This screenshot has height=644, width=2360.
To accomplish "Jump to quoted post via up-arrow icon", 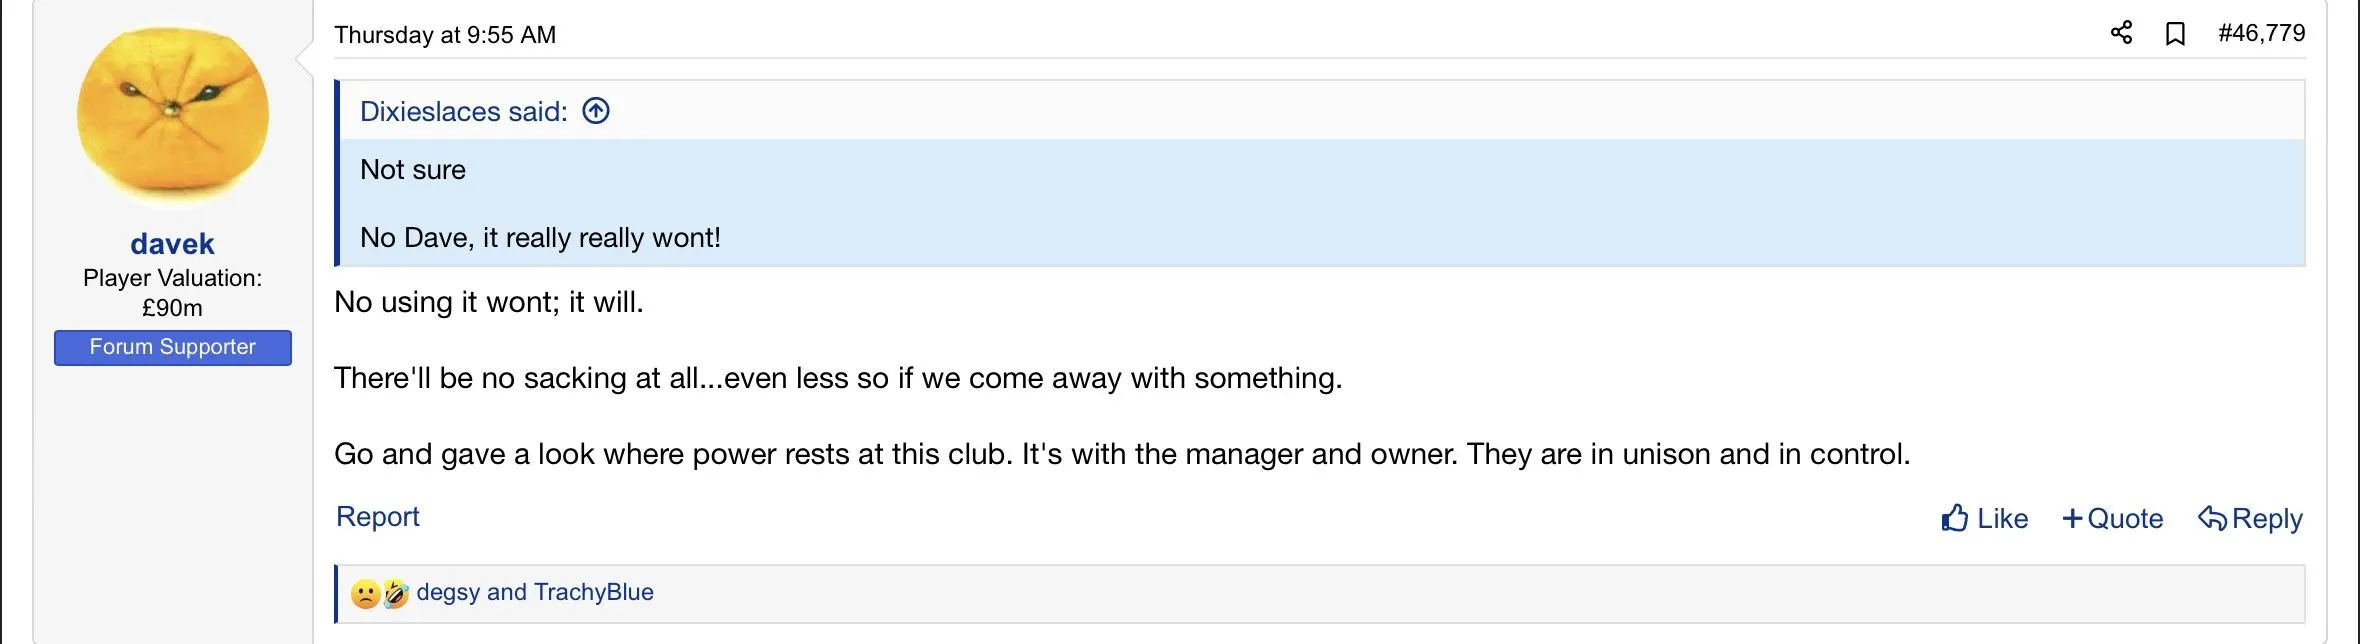I will 596,111.
